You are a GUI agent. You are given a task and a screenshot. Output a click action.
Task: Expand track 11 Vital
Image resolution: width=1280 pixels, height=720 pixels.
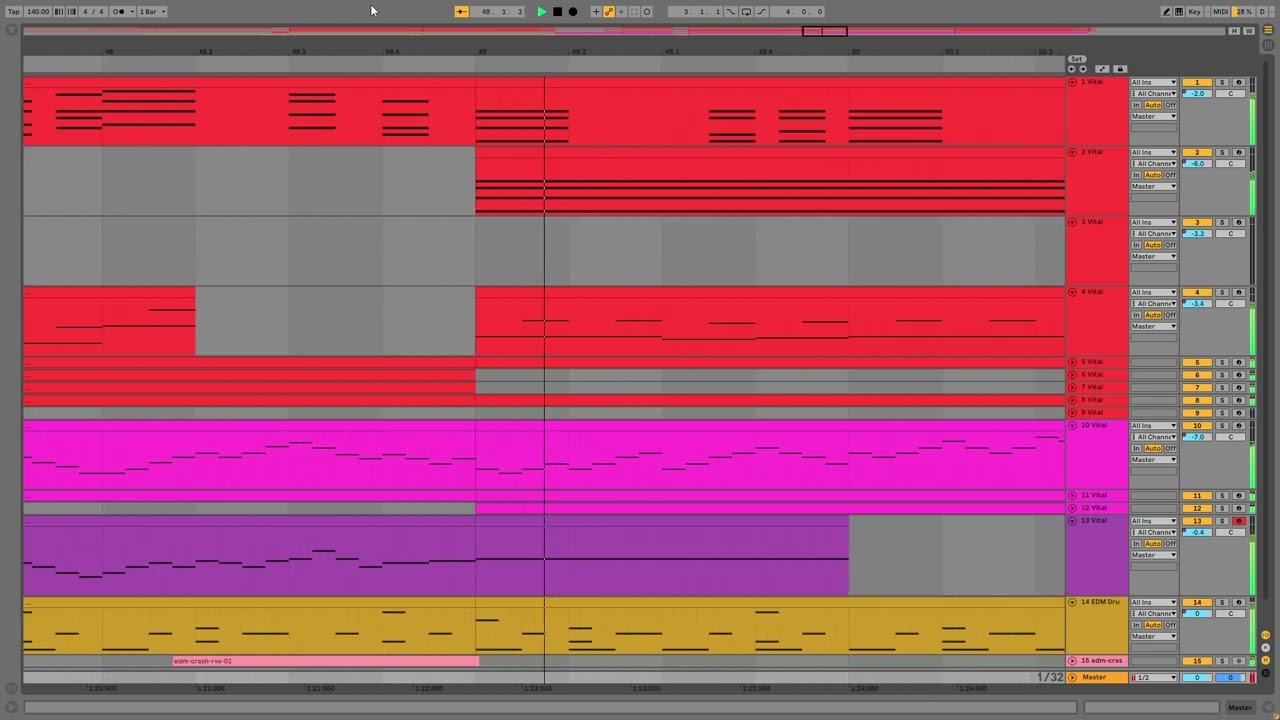pos(1073,495)
